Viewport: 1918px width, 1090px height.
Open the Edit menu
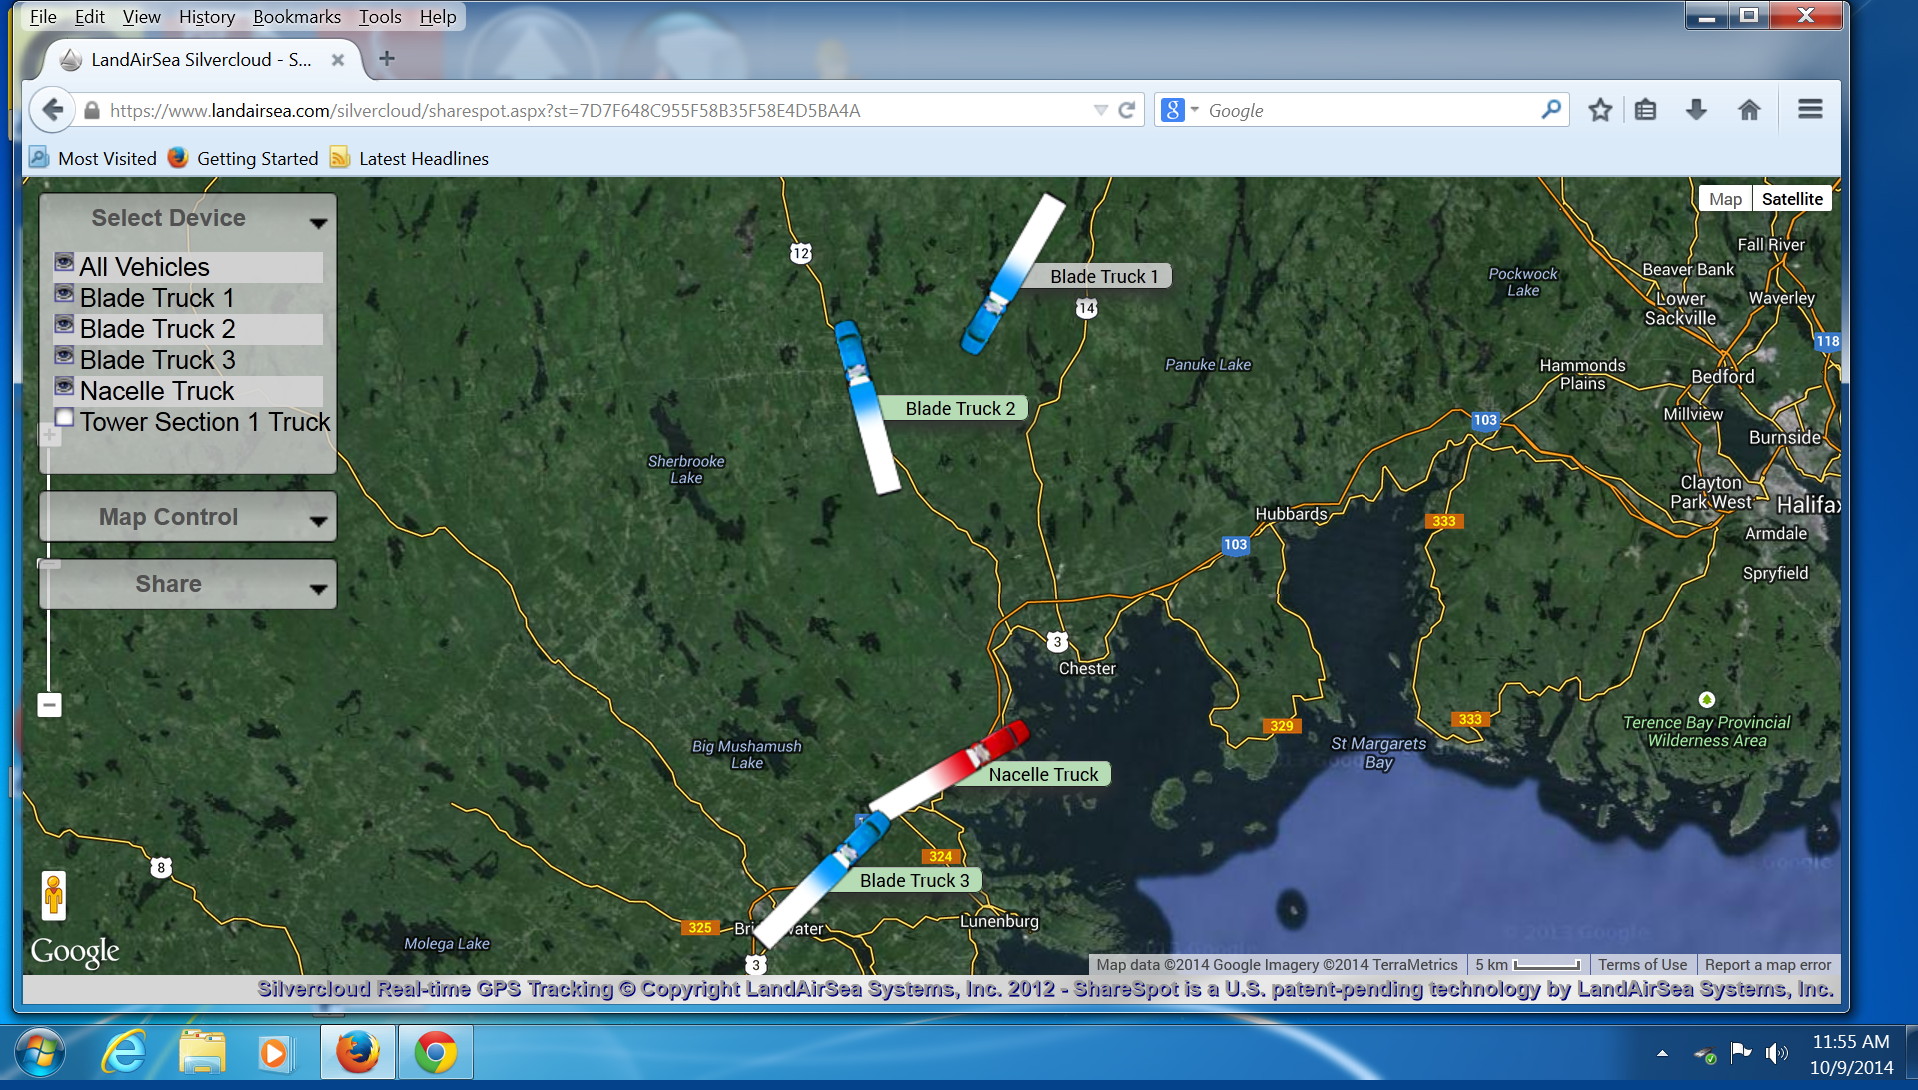click(x=89, y=17)
